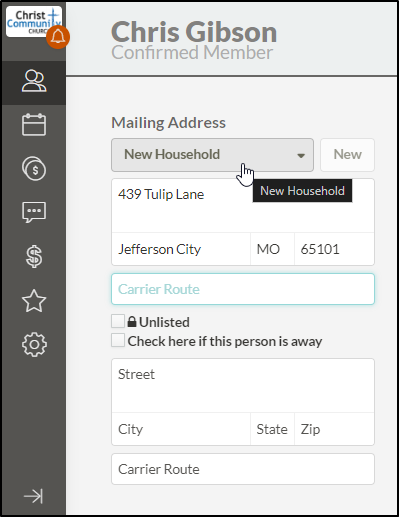The width and height of the screenshot is (399, 517).
Task: Open the Giving coins icon in sidebar
Action: pyautogui.click(x=34, y=169)
